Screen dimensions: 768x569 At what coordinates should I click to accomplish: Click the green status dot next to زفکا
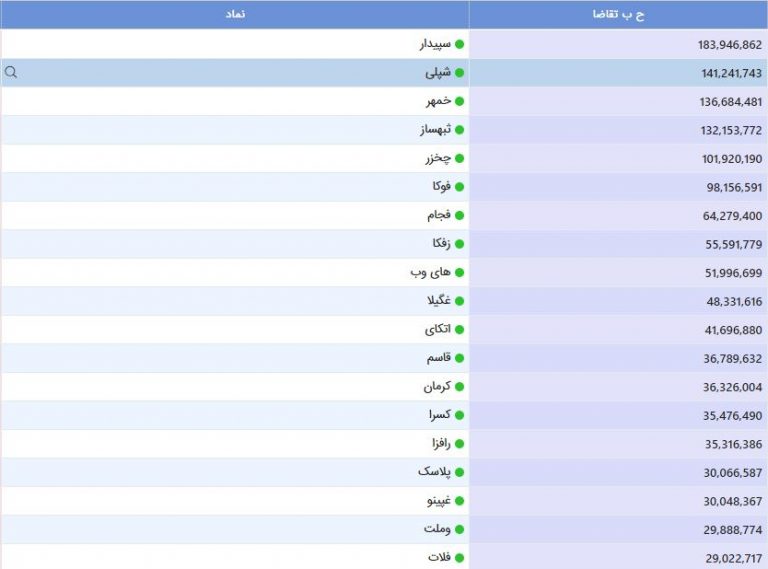tap(459, 244)
